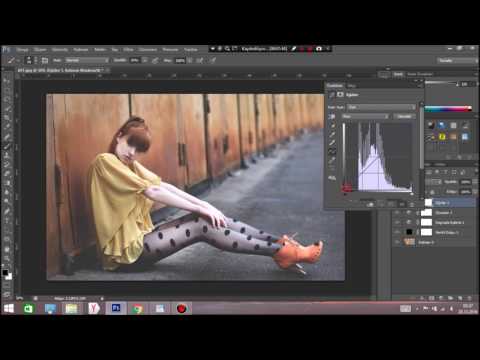Open the channel dropdown beside the Auto button

click(x=365, y=116)
